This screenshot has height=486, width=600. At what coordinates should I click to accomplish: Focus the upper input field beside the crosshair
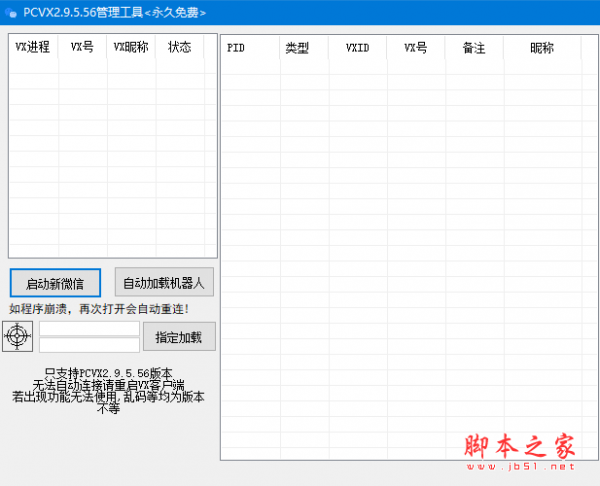tap(90, 329)
